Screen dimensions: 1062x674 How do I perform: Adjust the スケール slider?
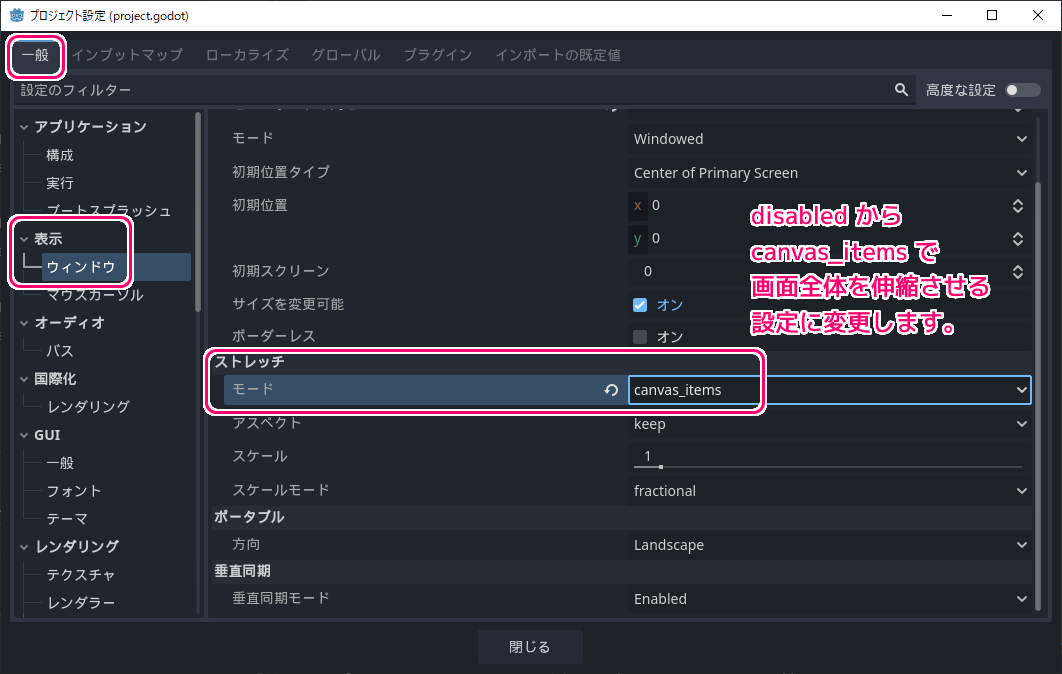(828, 467)
